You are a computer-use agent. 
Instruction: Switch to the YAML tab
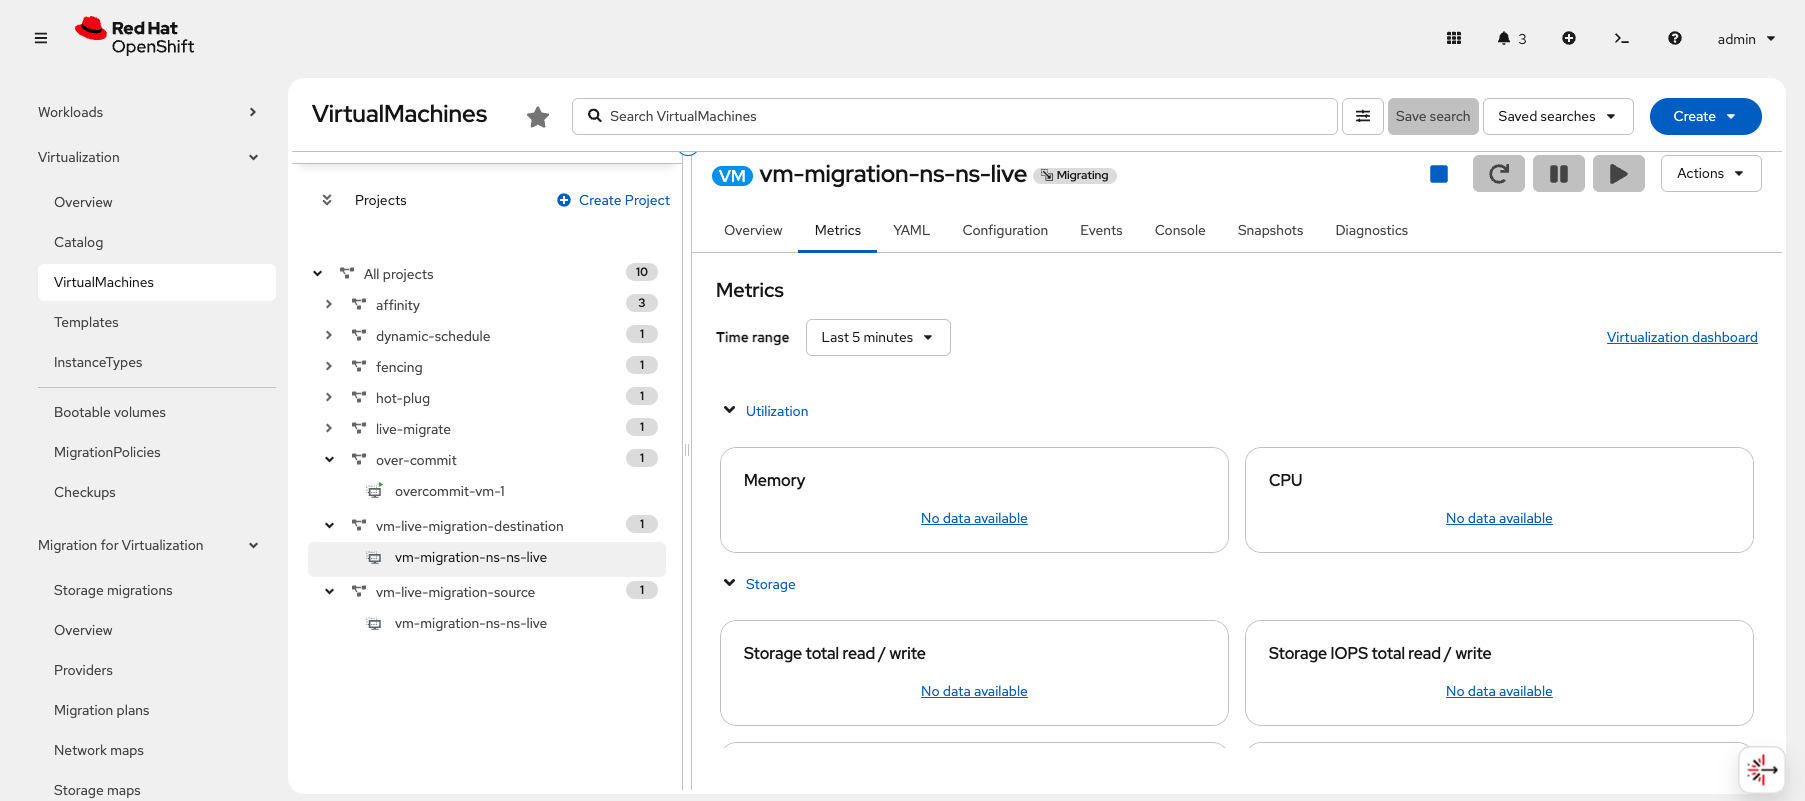tap(911, 231)
